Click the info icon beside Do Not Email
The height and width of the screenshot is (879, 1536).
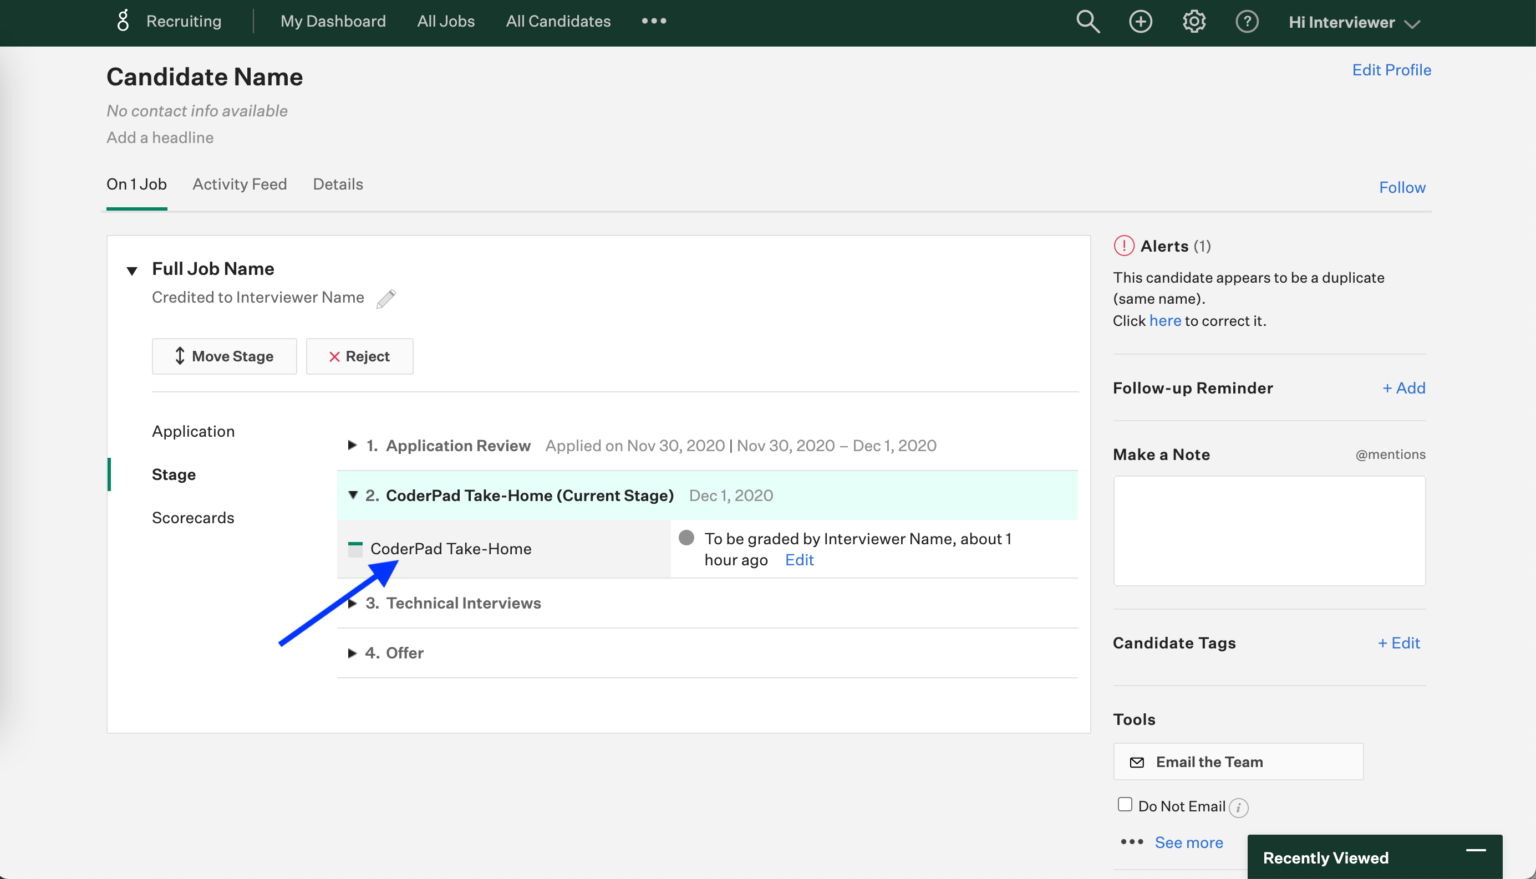(1239, 807)
